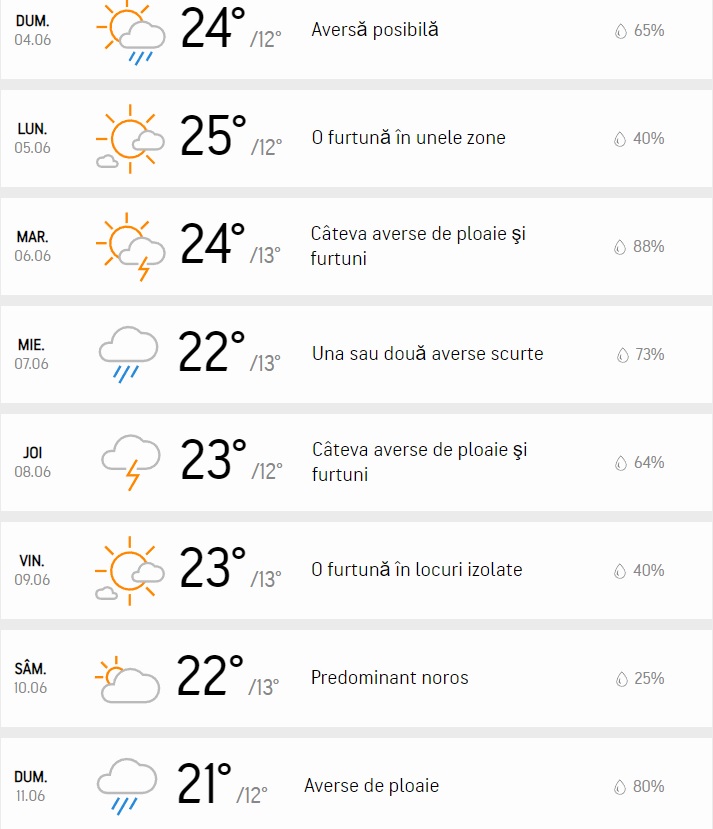Open the rainy cloud icon for MIE. 07.06

point(128,354)
